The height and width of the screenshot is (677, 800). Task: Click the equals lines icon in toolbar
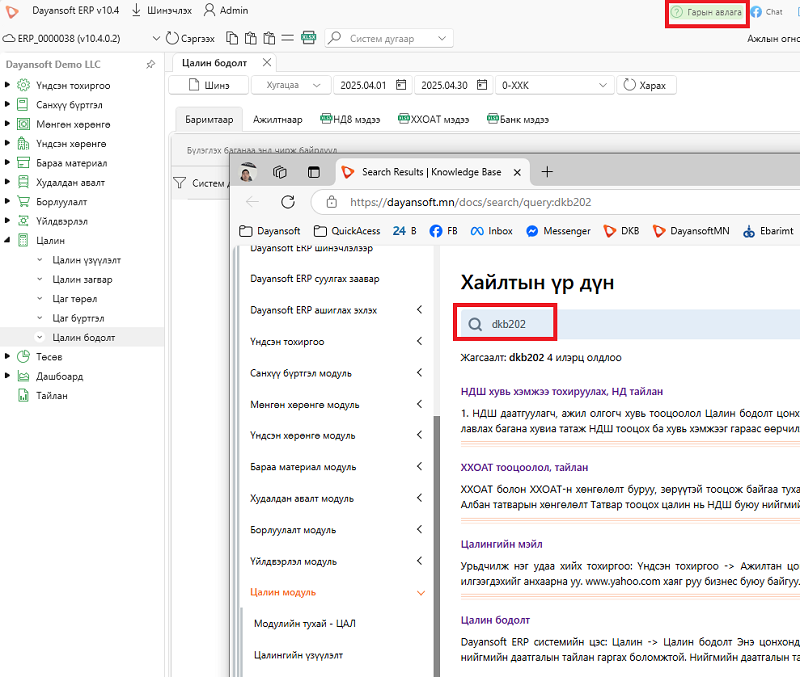pos(288,38)
